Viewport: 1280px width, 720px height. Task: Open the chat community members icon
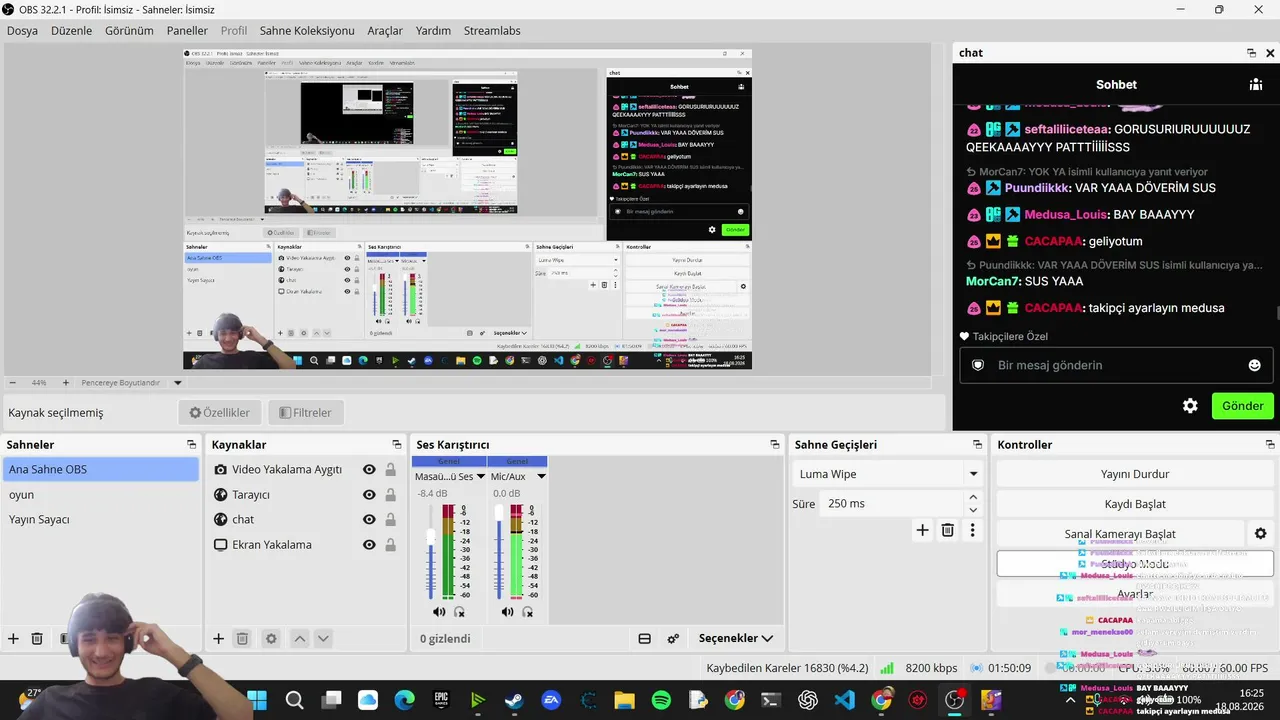pos(1256,85)
